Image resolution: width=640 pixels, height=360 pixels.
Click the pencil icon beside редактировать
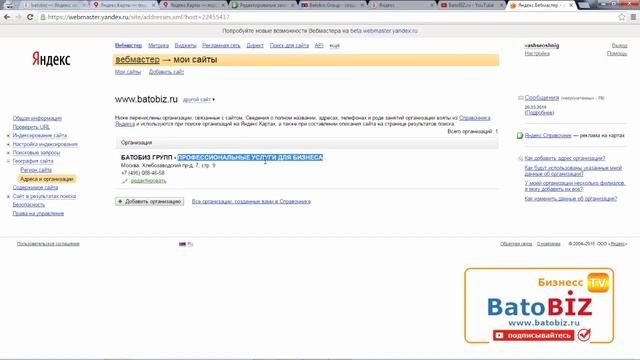124,181
